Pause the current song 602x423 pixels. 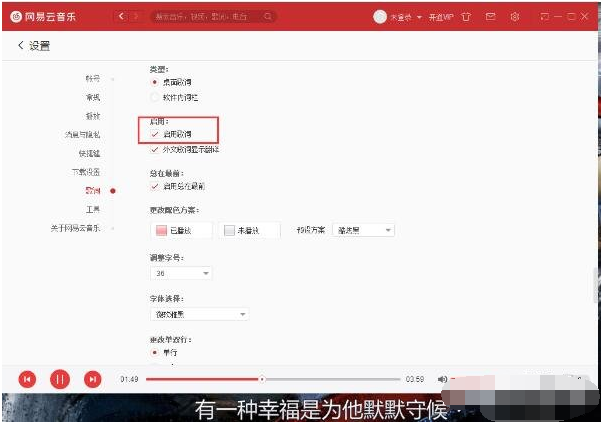60,379
